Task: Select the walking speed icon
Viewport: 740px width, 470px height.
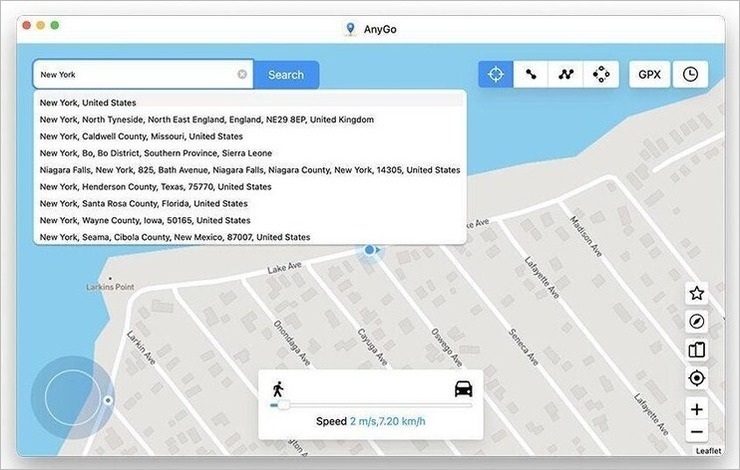Action: click(278, 389)
